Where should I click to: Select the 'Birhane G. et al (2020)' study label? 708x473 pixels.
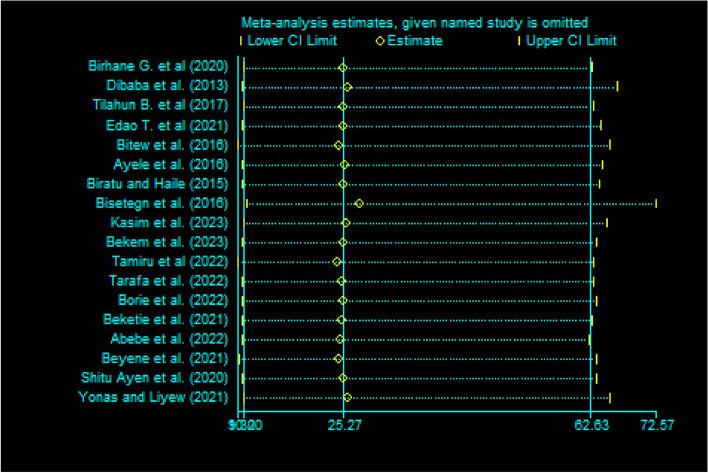[x=158, y=66]
